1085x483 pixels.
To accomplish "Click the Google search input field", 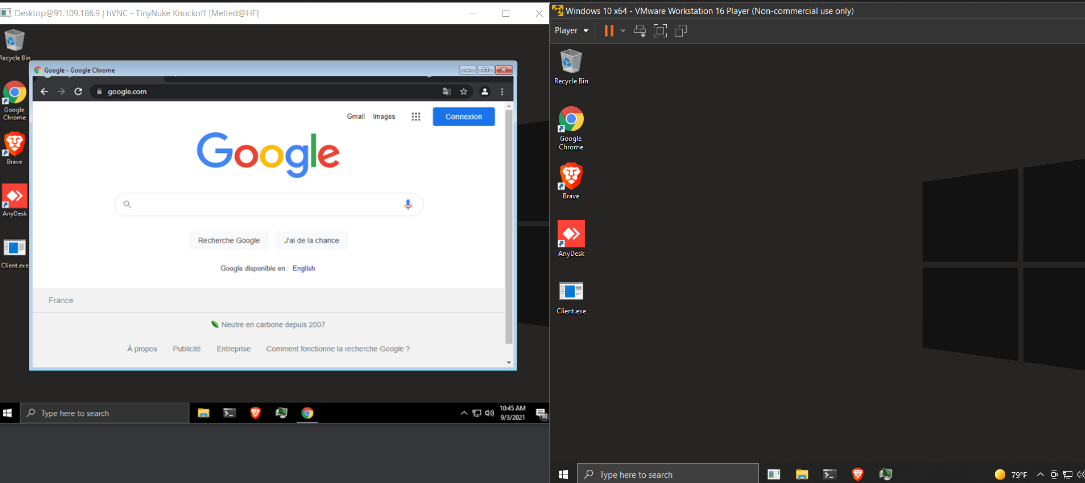I will tap(268, 204).
